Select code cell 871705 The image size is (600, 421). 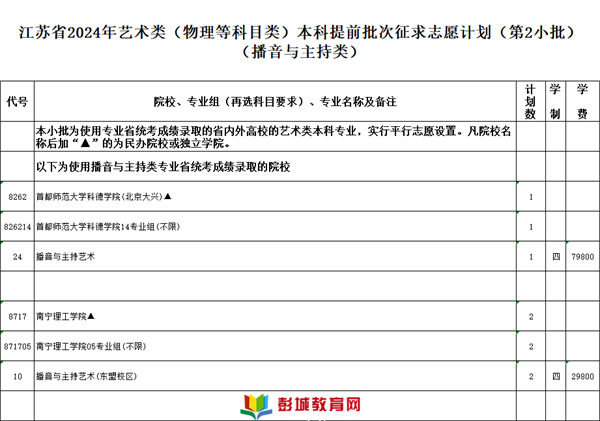[17, 346]
